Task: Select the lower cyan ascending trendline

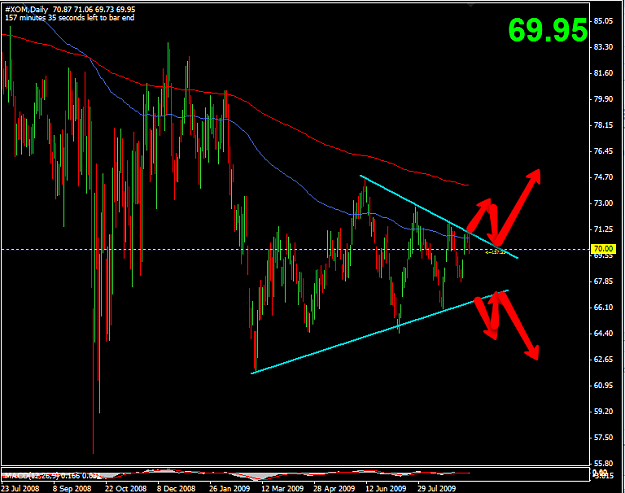Action: pyautogui.click(x=380, y=332)
